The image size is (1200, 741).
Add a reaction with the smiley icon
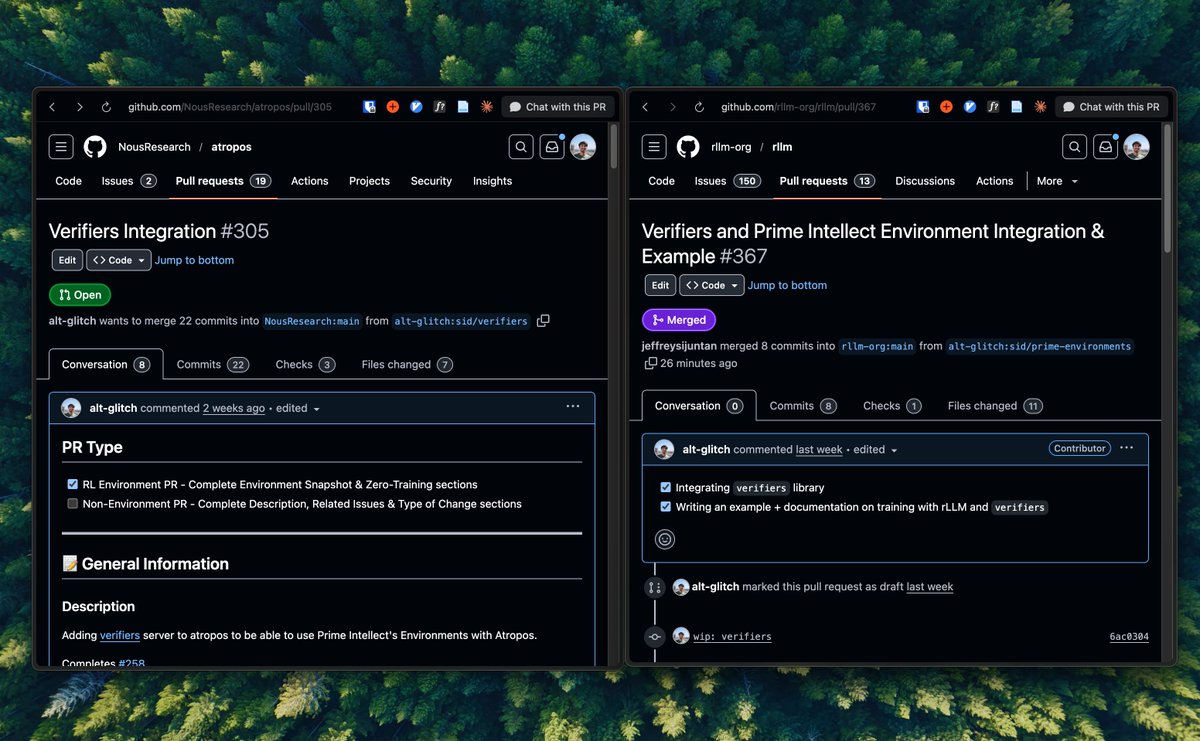[665, 537]
